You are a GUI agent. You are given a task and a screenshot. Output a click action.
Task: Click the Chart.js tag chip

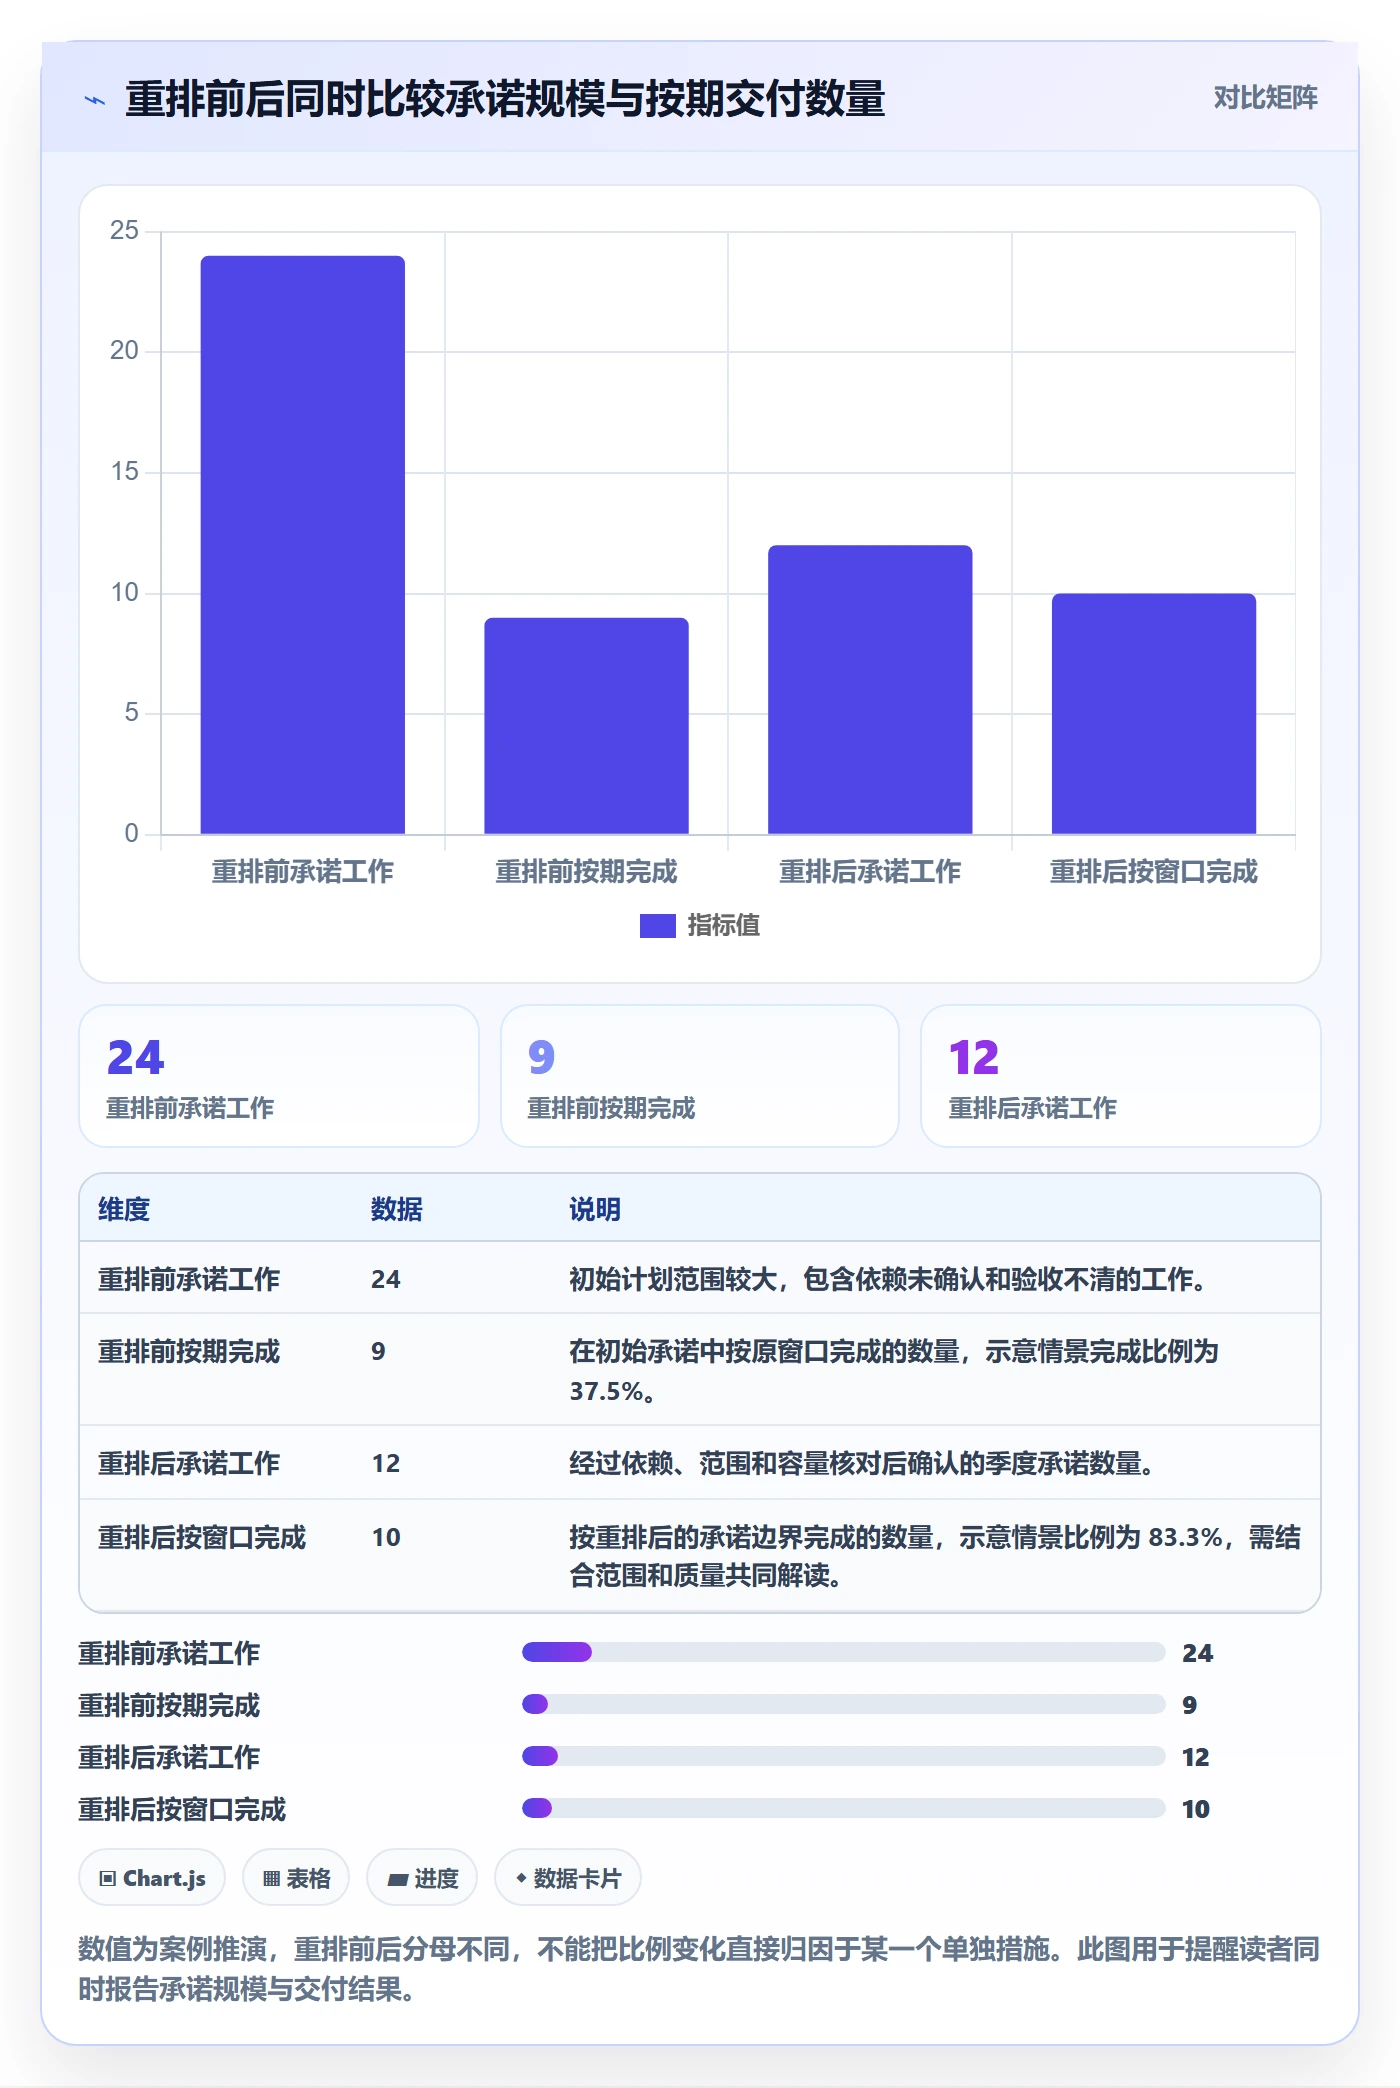pyautogui.click(x=152, y=1878)
